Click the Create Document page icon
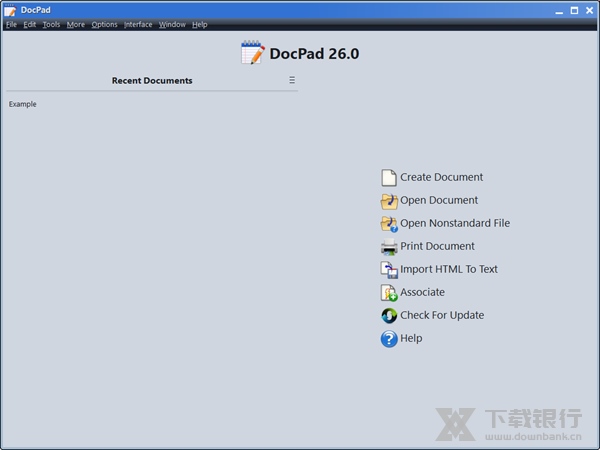Image resolution: width=600 pixels, height=450 pixels. pyautogui.click(x=389, y=178)
